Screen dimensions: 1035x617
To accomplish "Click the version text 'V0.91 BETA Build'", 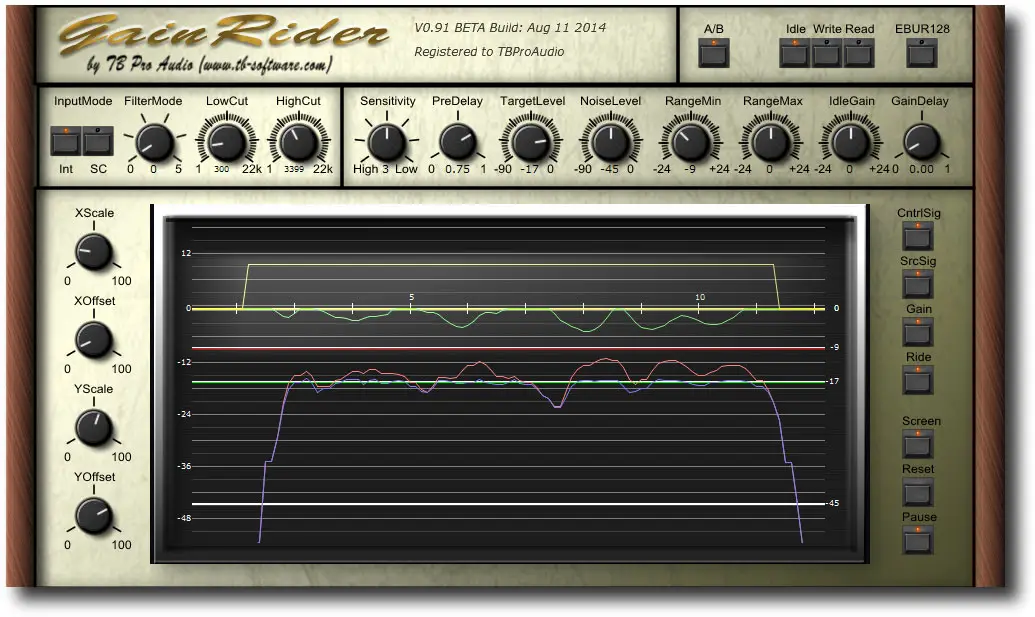I will [x=468, y=28].
